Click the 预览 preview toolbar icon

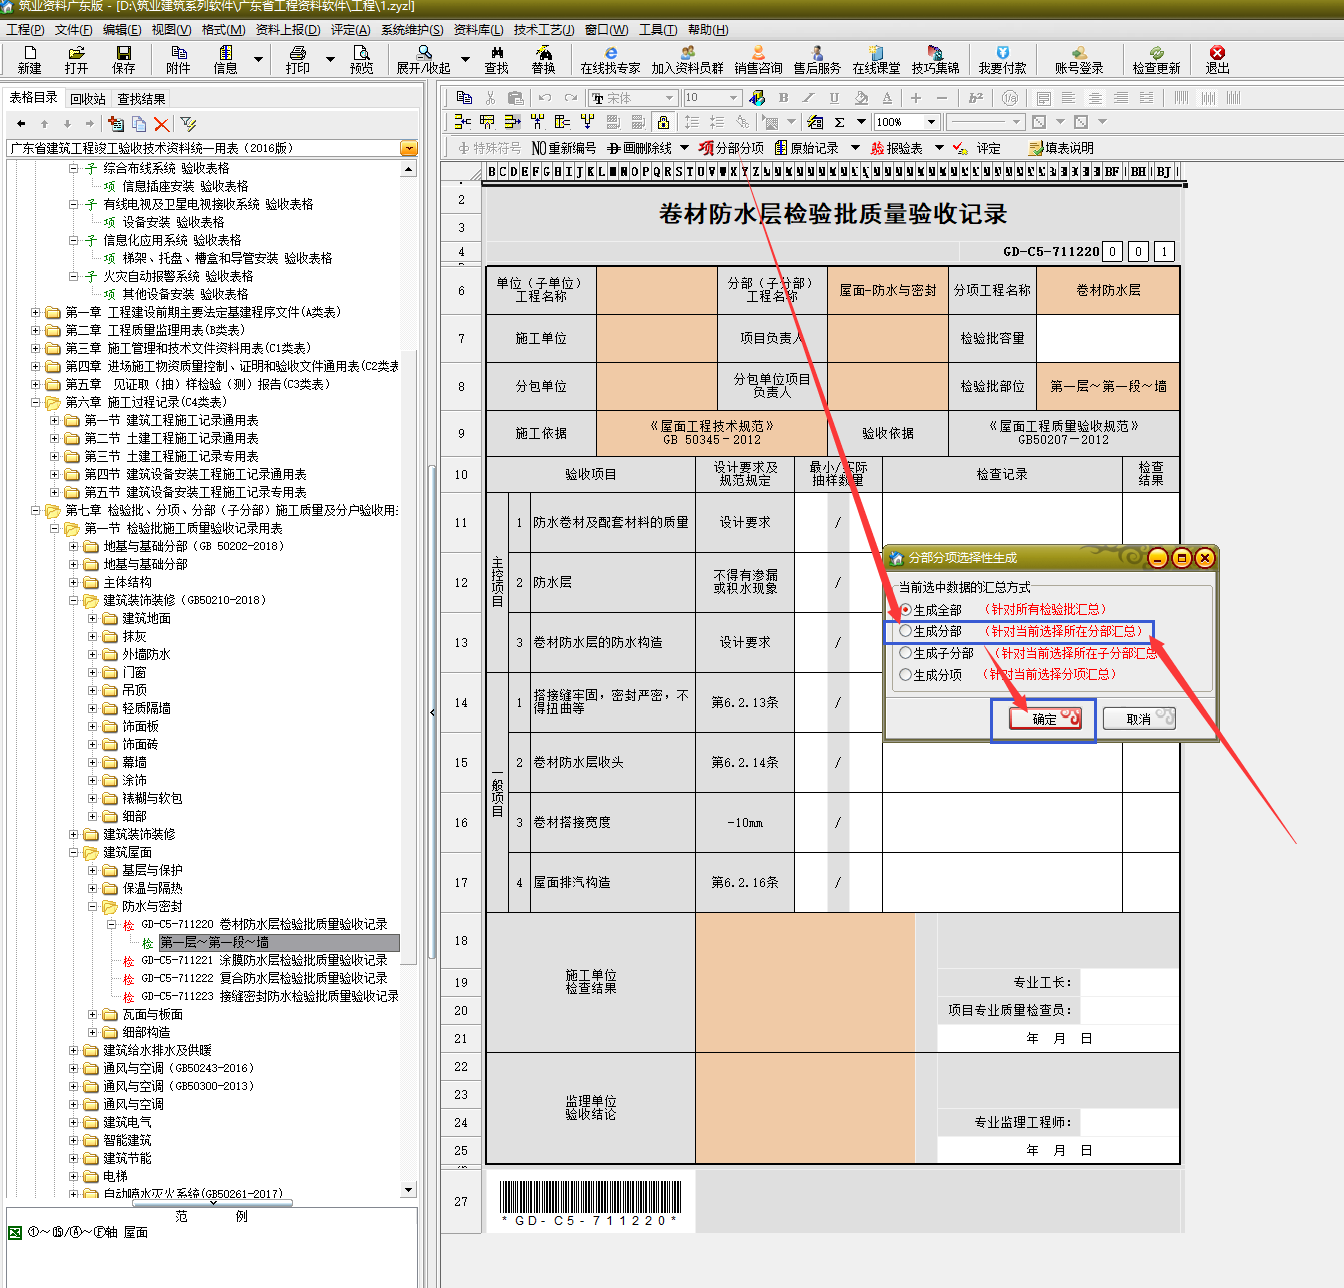click(361, 60)
